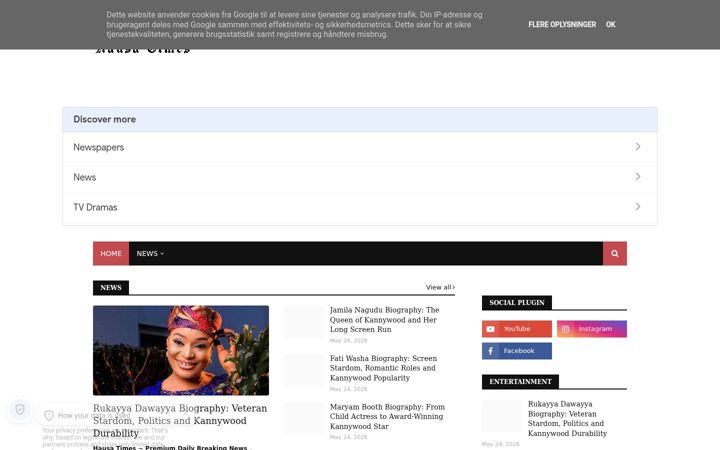Image resolution: width=720 pixels, height=450 pixels.
Task: Open the Facebook social plugin button
Action: (x=517, y=351)
